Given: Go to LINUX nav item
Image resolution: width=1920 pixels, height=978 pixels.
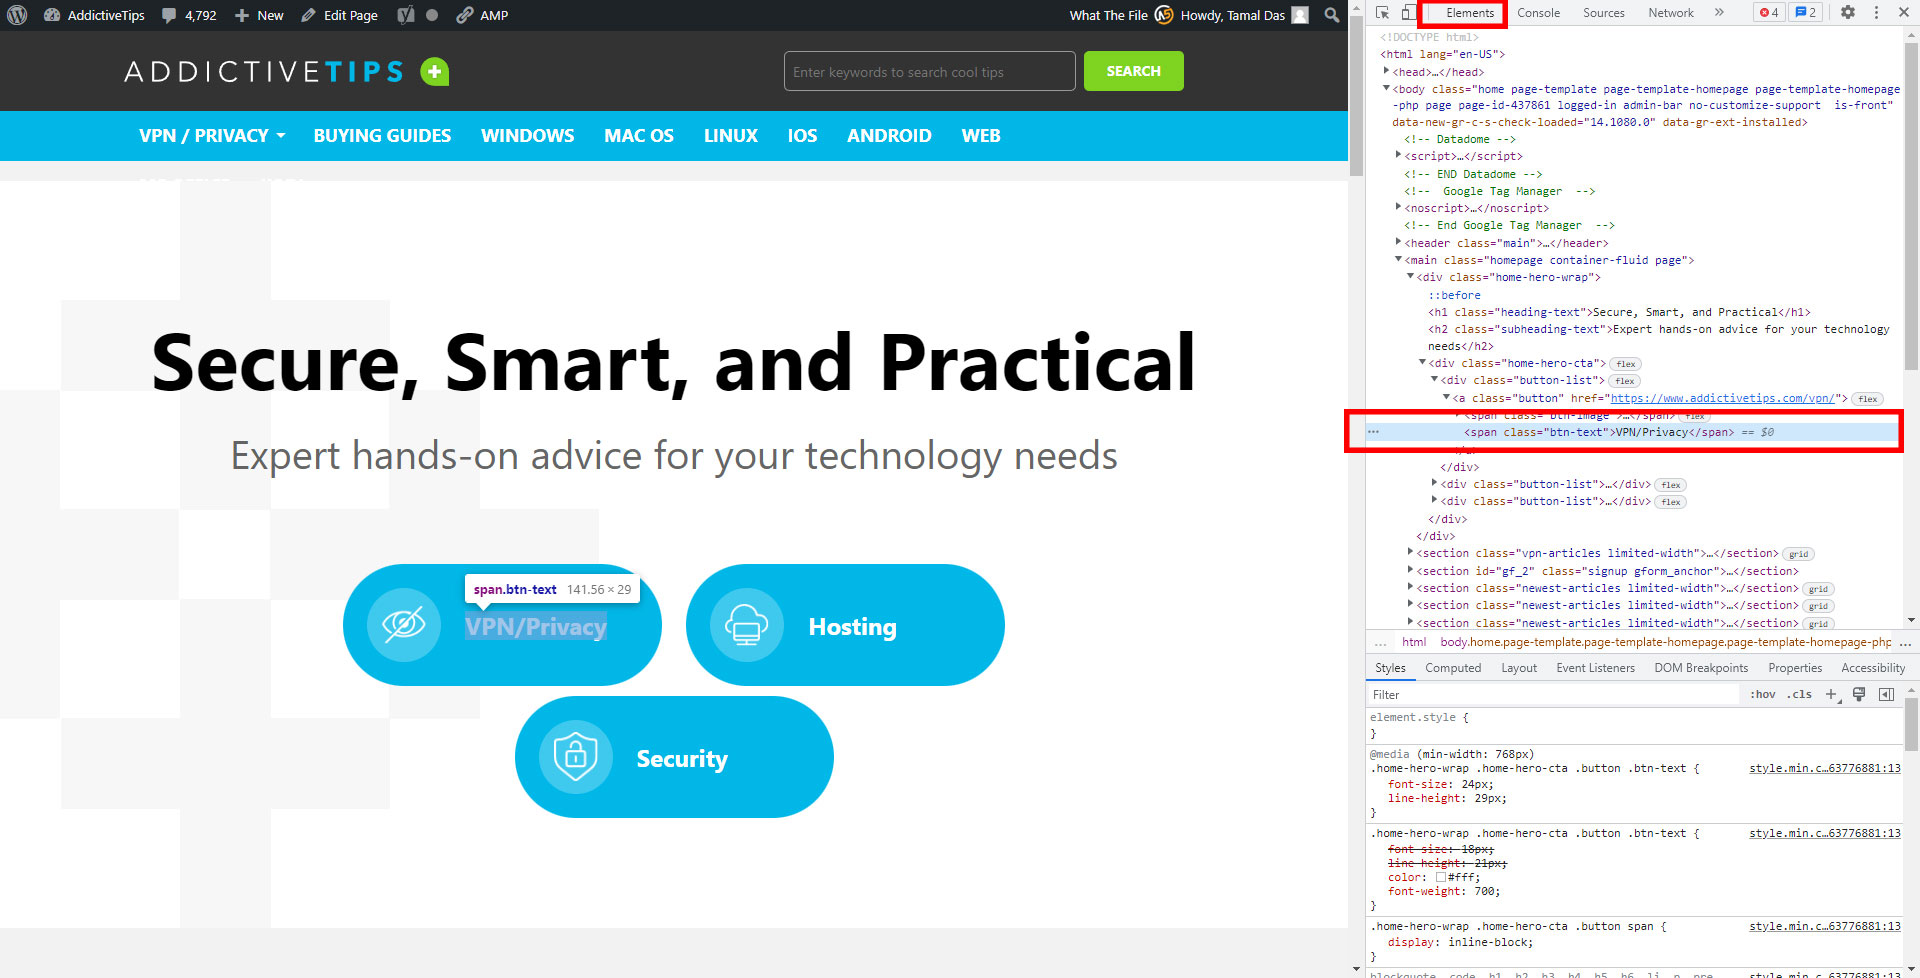Looking at the screenshot, I should [730, 135].
